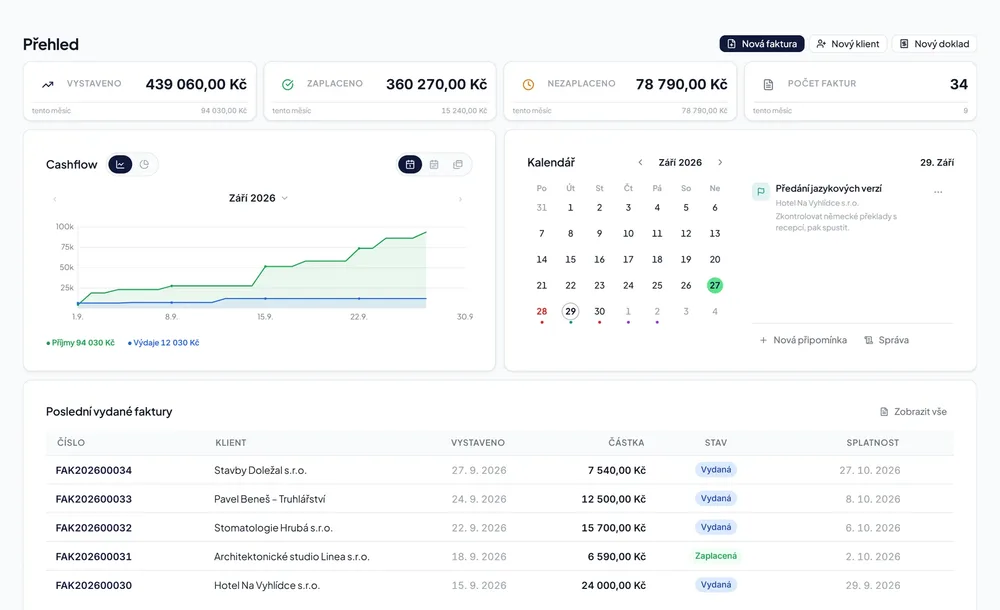Select the stacked-pages range icon in Cashflow
Screen dimensions: 1000x610
tap(458, 165)
